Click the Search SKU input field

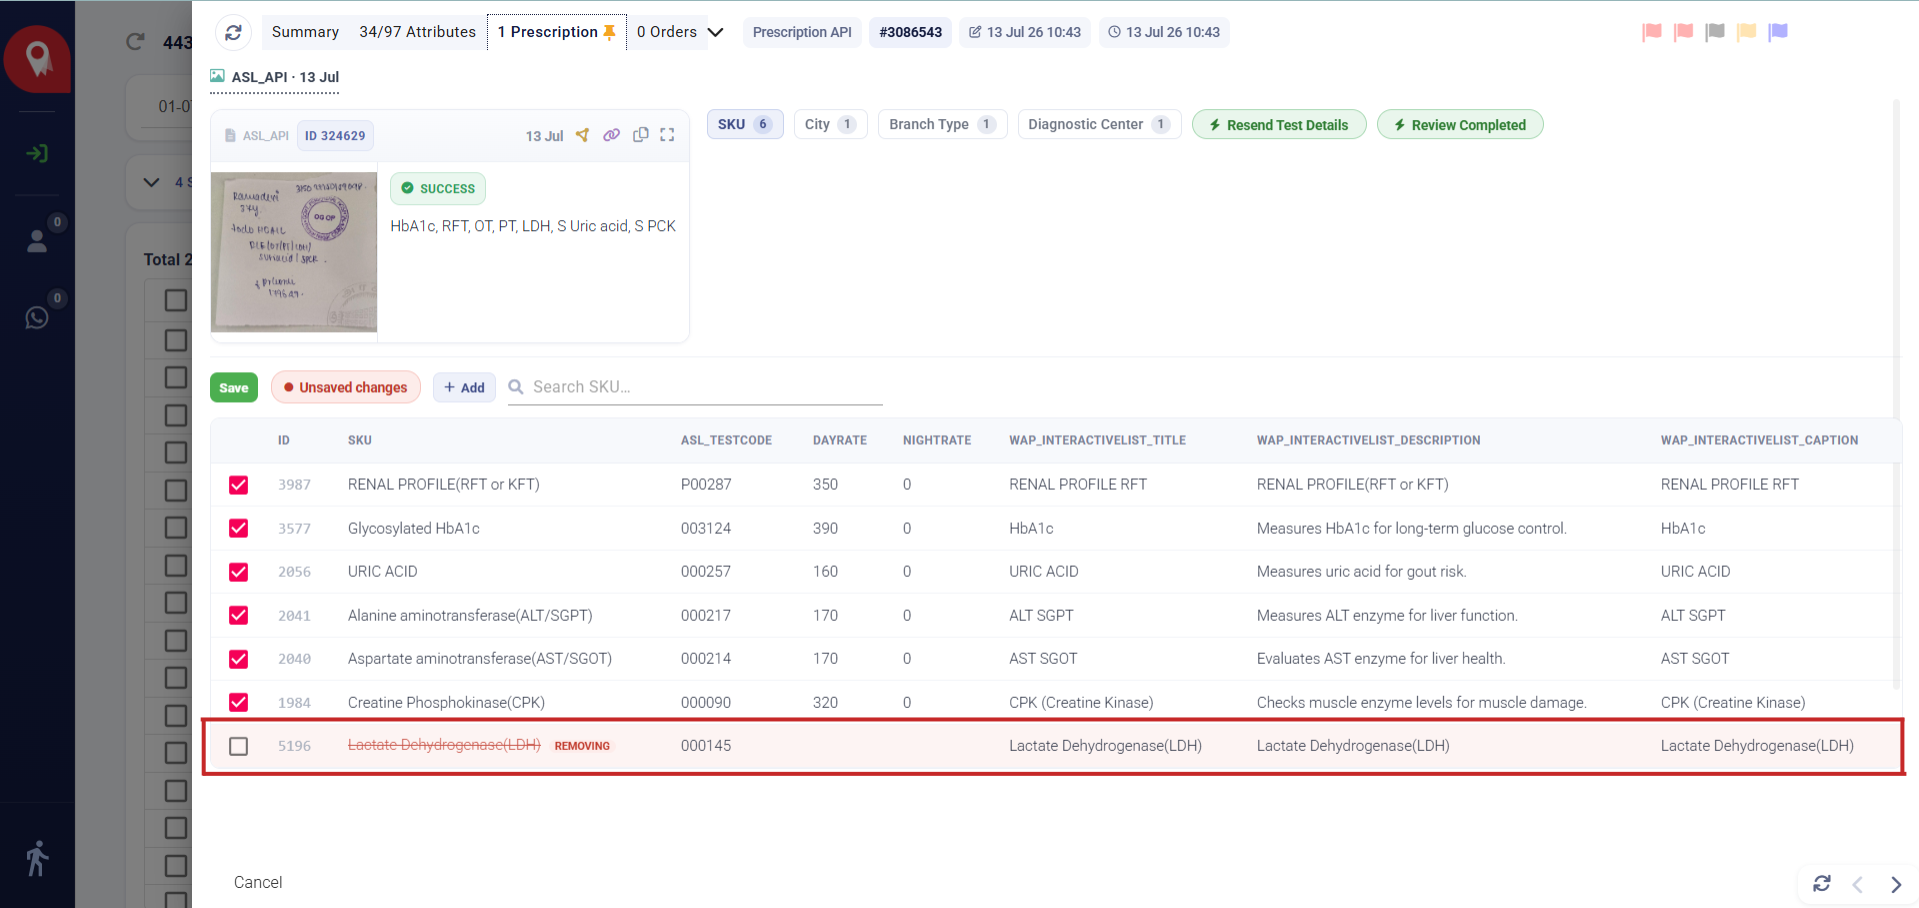pyautogui.click(x=695, y=387)
